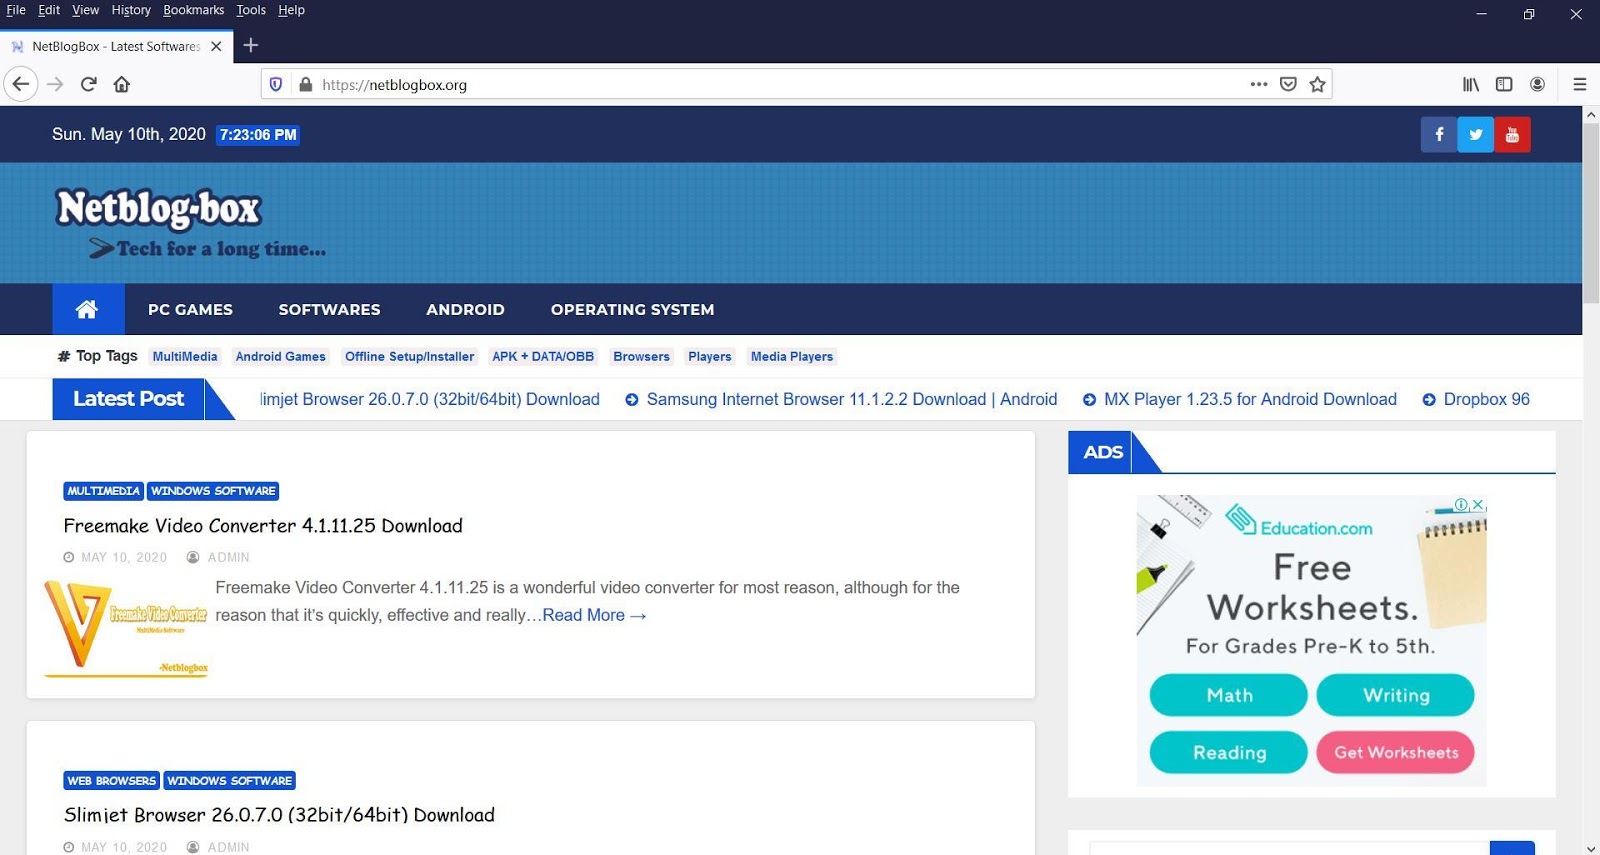Open Freemake Video Converter thumbnail image
The height and width of the screenshot is (855, 1600).
pos(126,628)
